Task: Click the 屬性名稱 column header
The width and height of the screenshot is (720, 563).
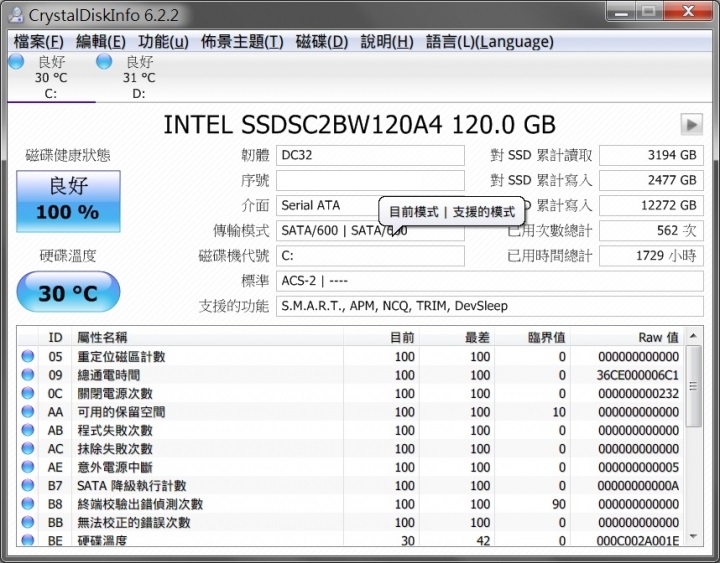Action: pyautogui.click(x=208, y=338)
